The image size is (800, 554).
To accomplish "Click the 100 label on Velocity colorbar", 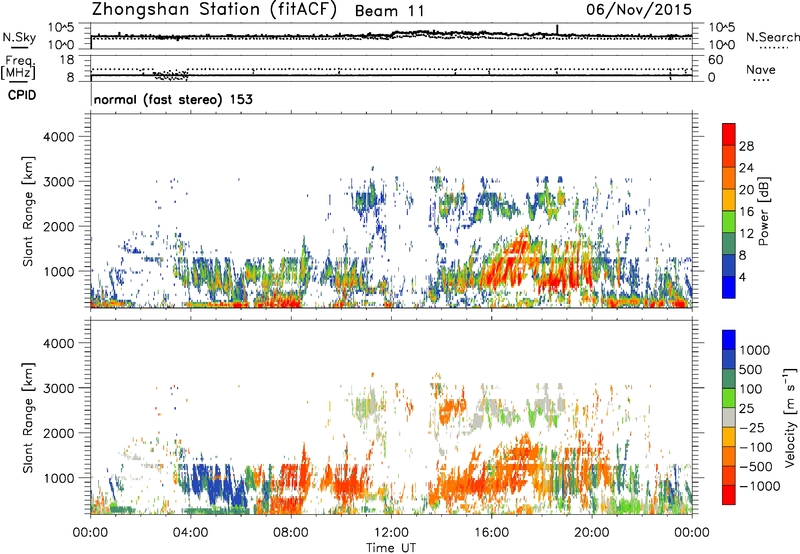I will click(x=751, y=389).
